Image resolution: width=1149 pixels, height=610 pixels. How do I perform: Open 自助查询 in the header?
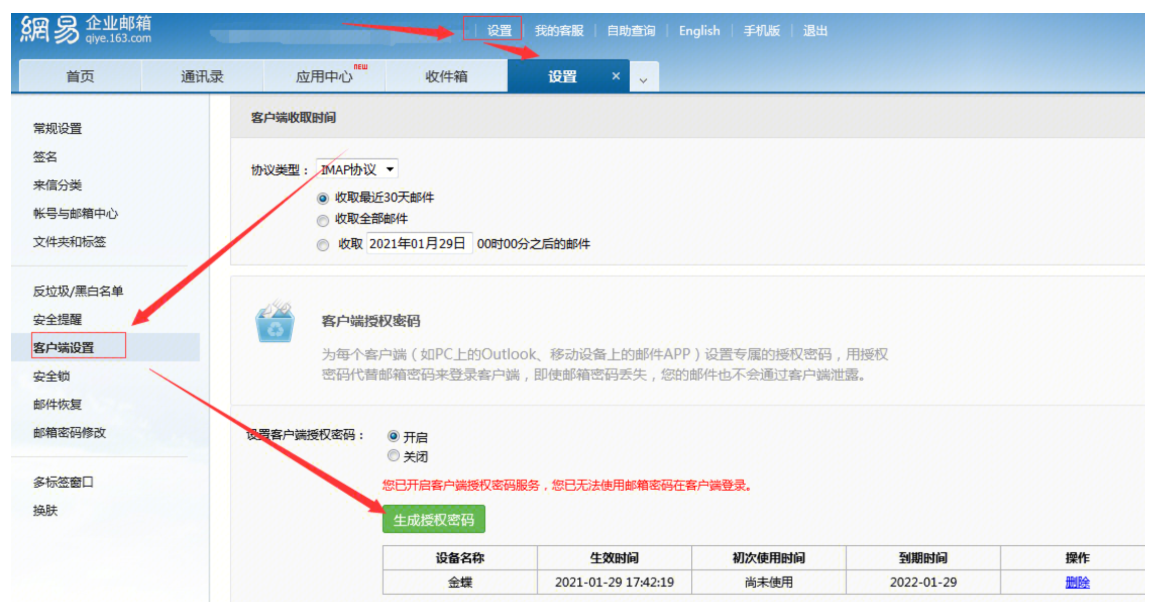point(631,30)
